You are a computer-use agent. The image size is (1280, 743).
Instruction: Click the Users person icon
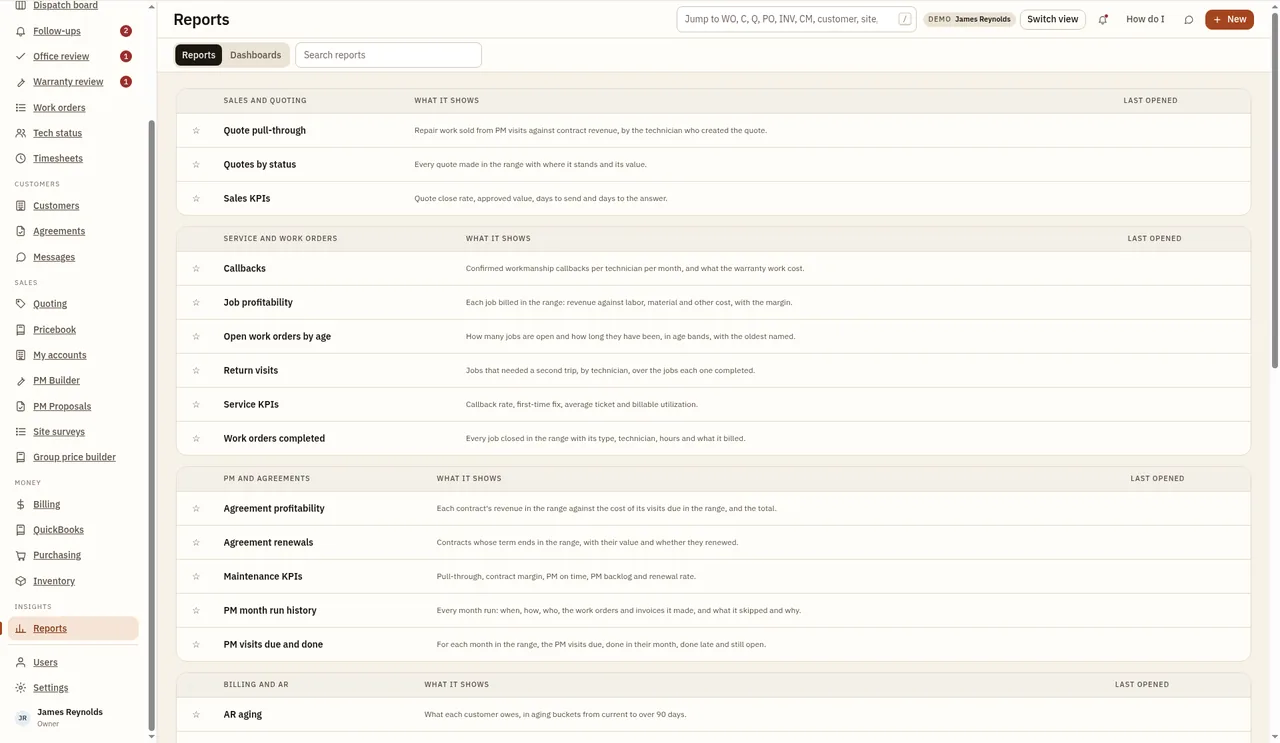point(21,662)
